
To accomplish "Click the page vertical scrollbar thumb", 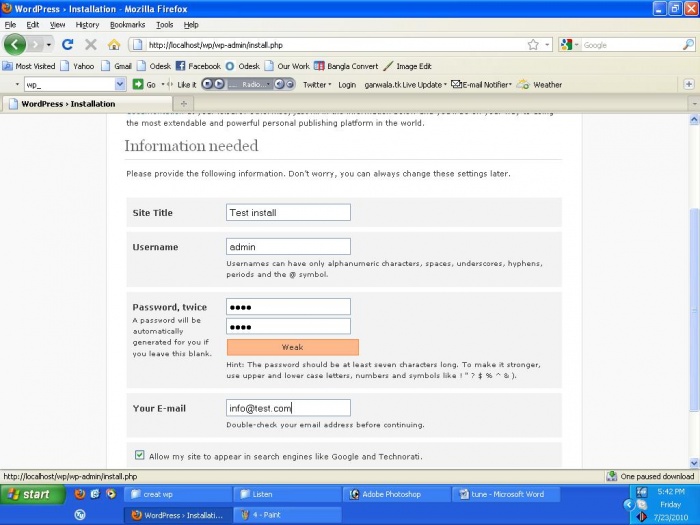I will [694, 309].
